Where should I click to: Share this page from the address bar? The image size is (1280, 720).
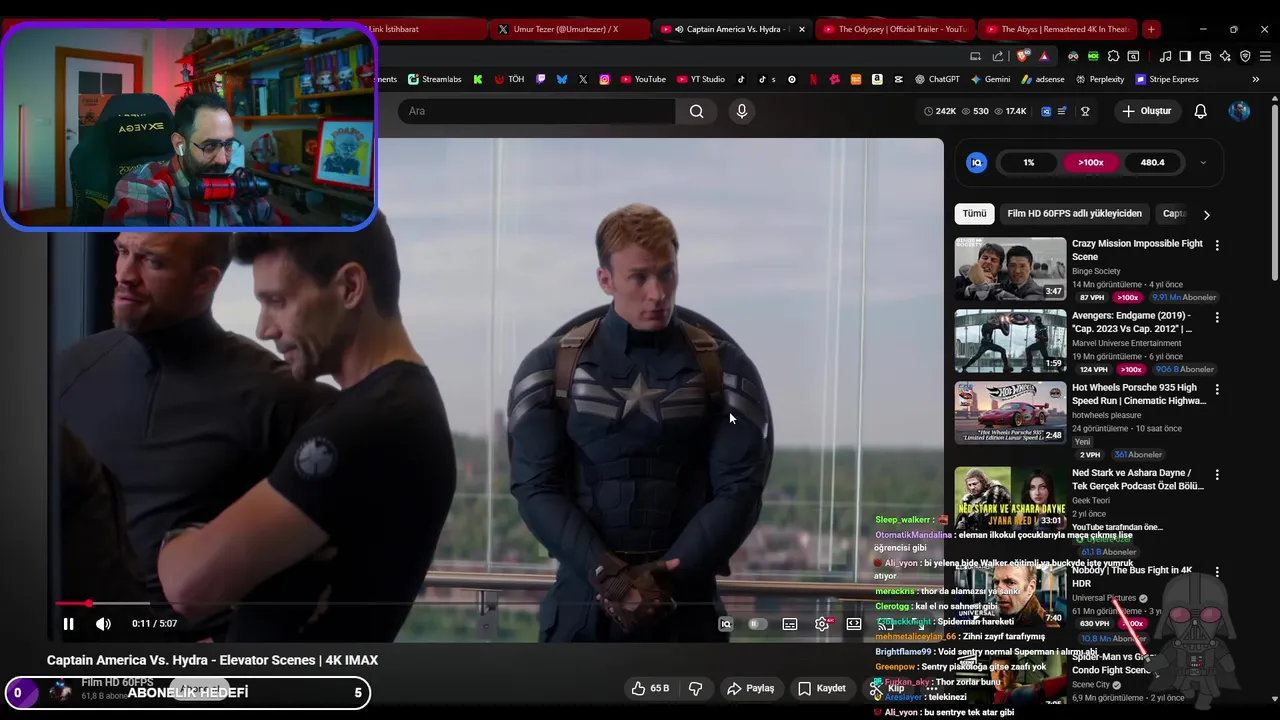(998, 56)
